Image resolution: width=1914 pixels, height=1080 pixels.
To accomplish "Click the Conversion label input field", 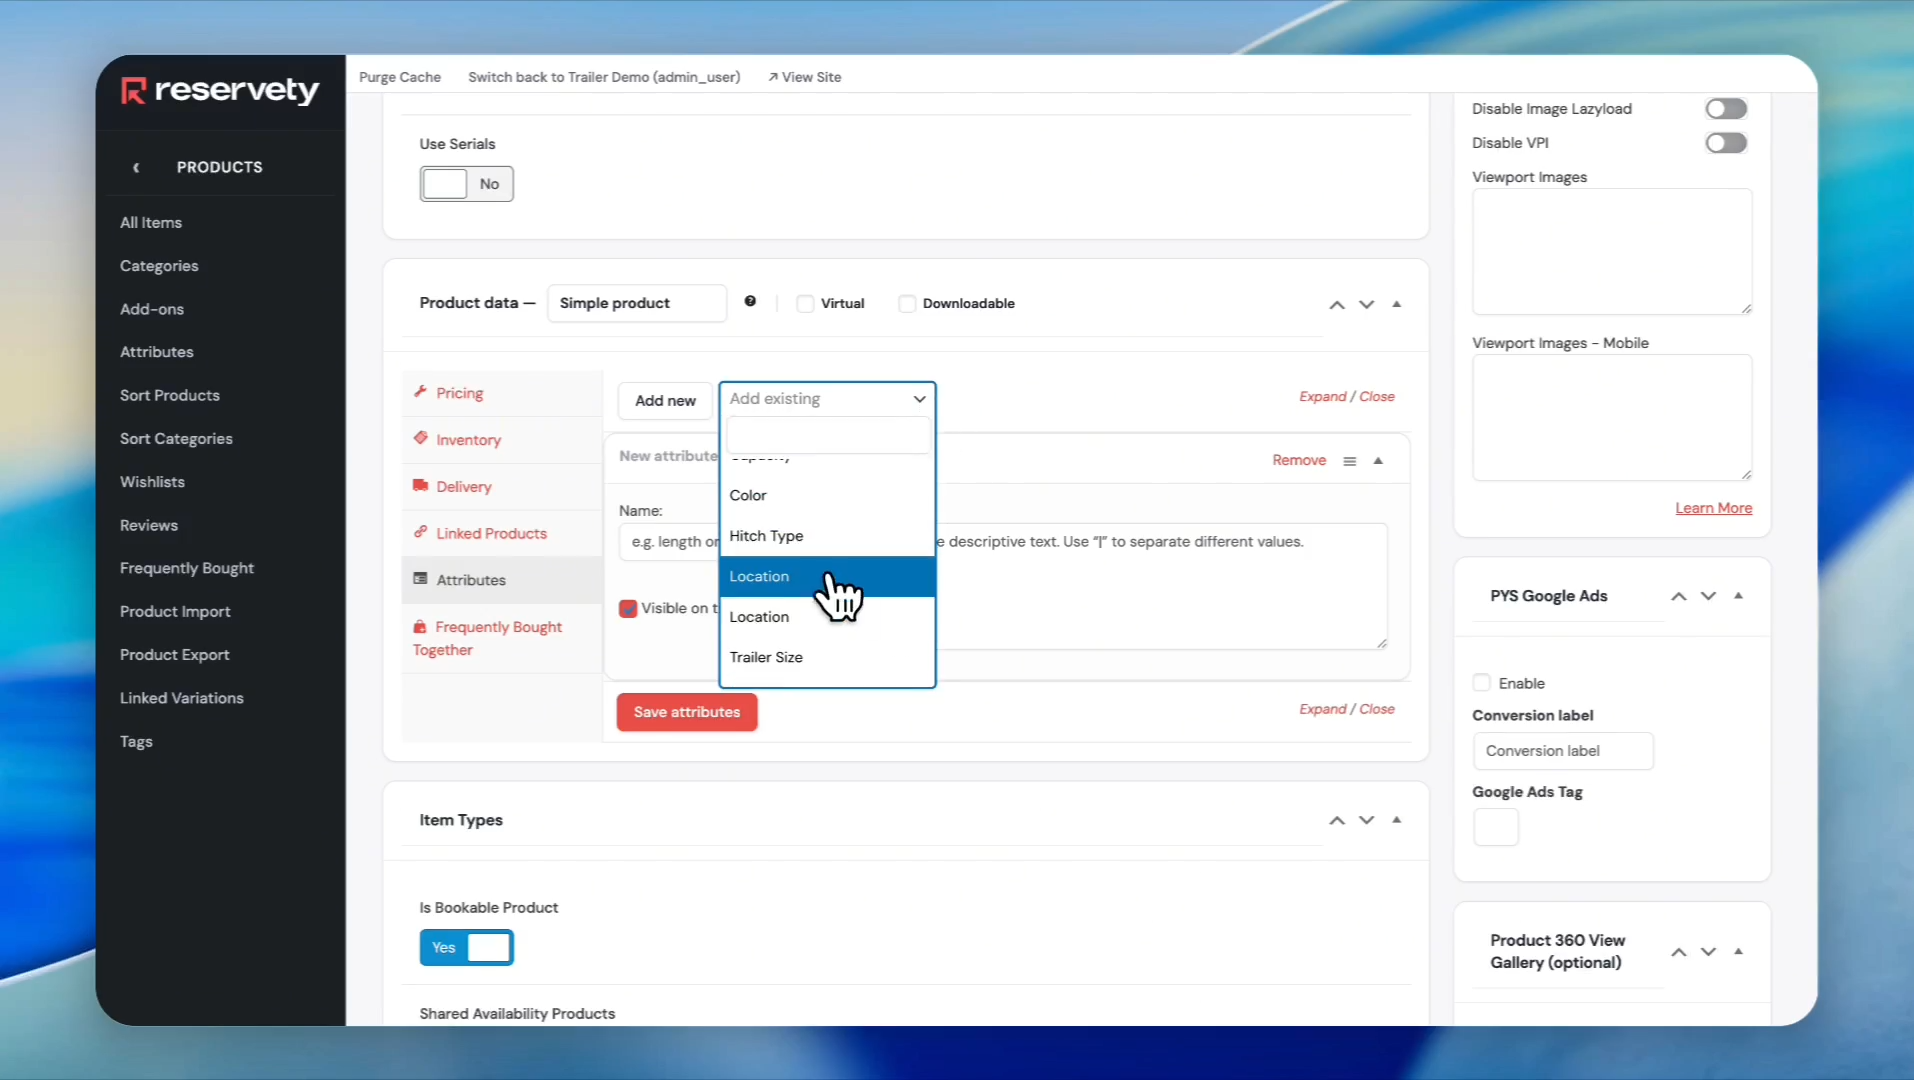I will 1563,751.
